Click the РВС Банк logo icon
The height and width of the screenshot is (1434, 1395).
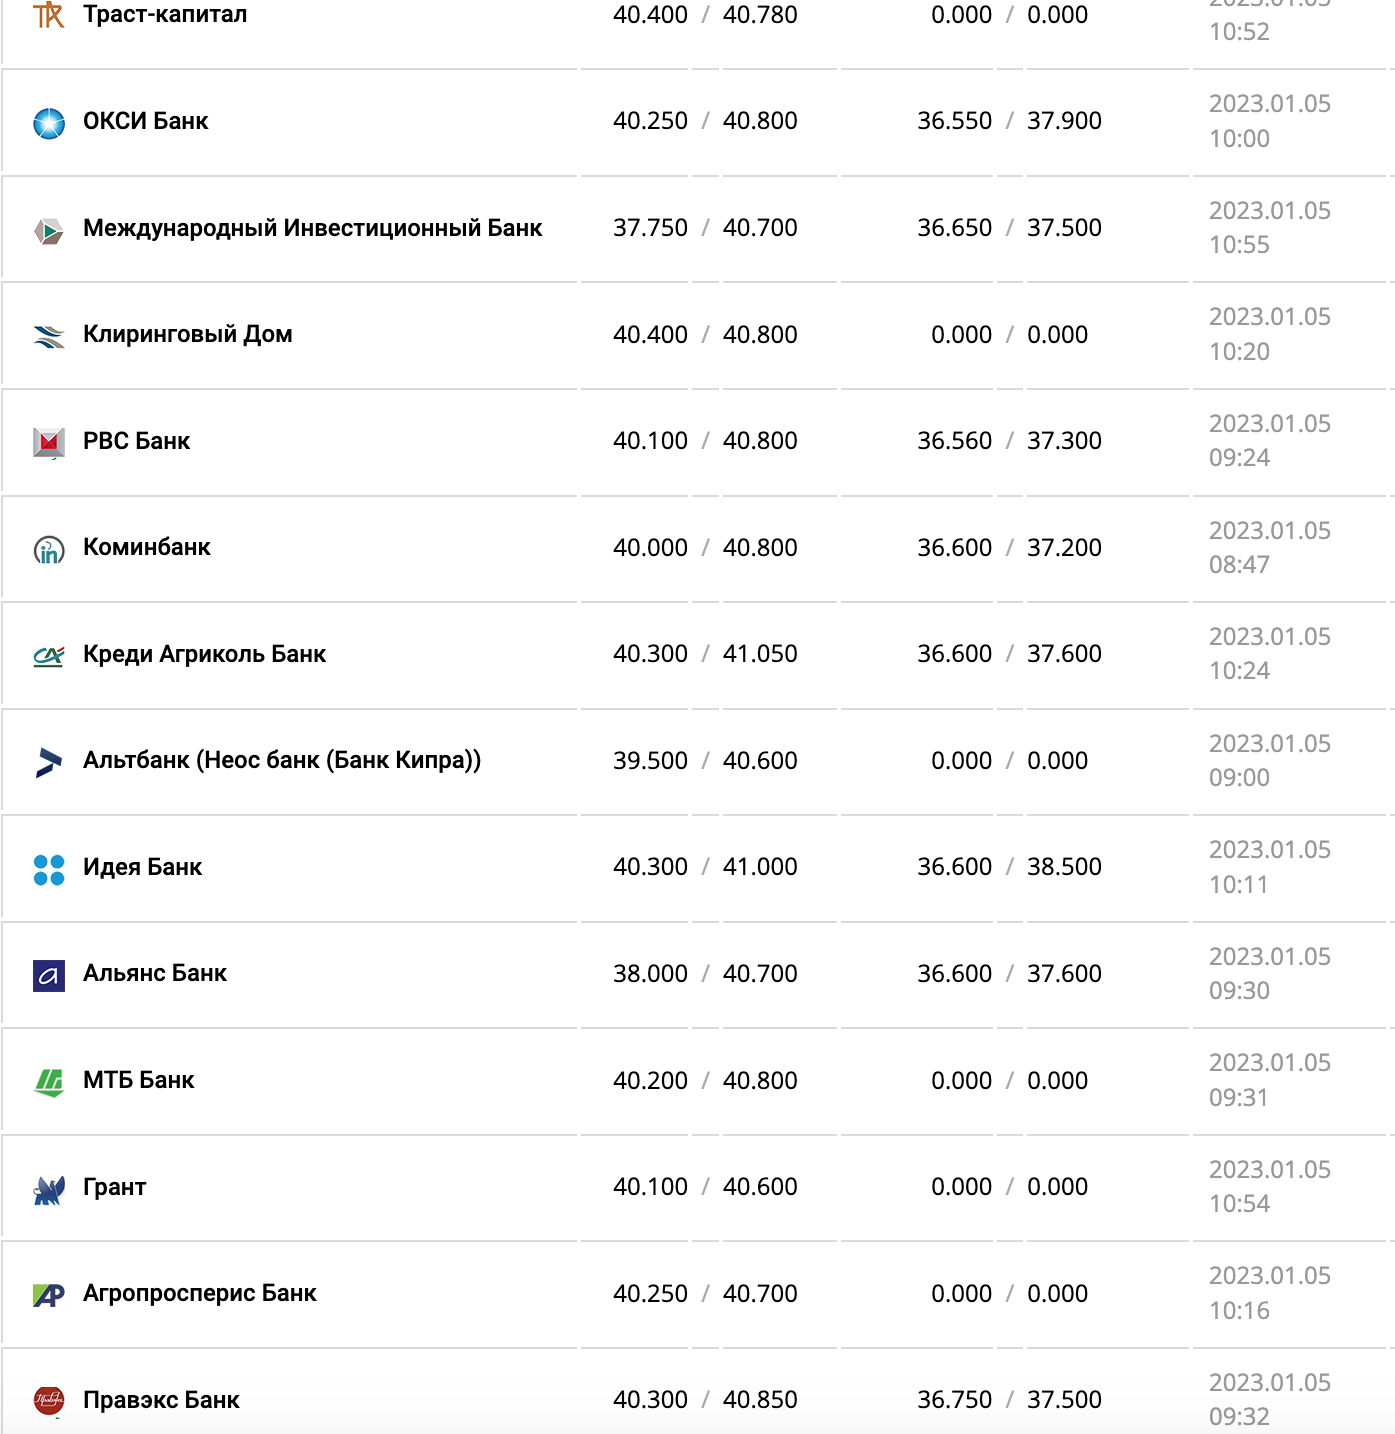click(49, 442)
